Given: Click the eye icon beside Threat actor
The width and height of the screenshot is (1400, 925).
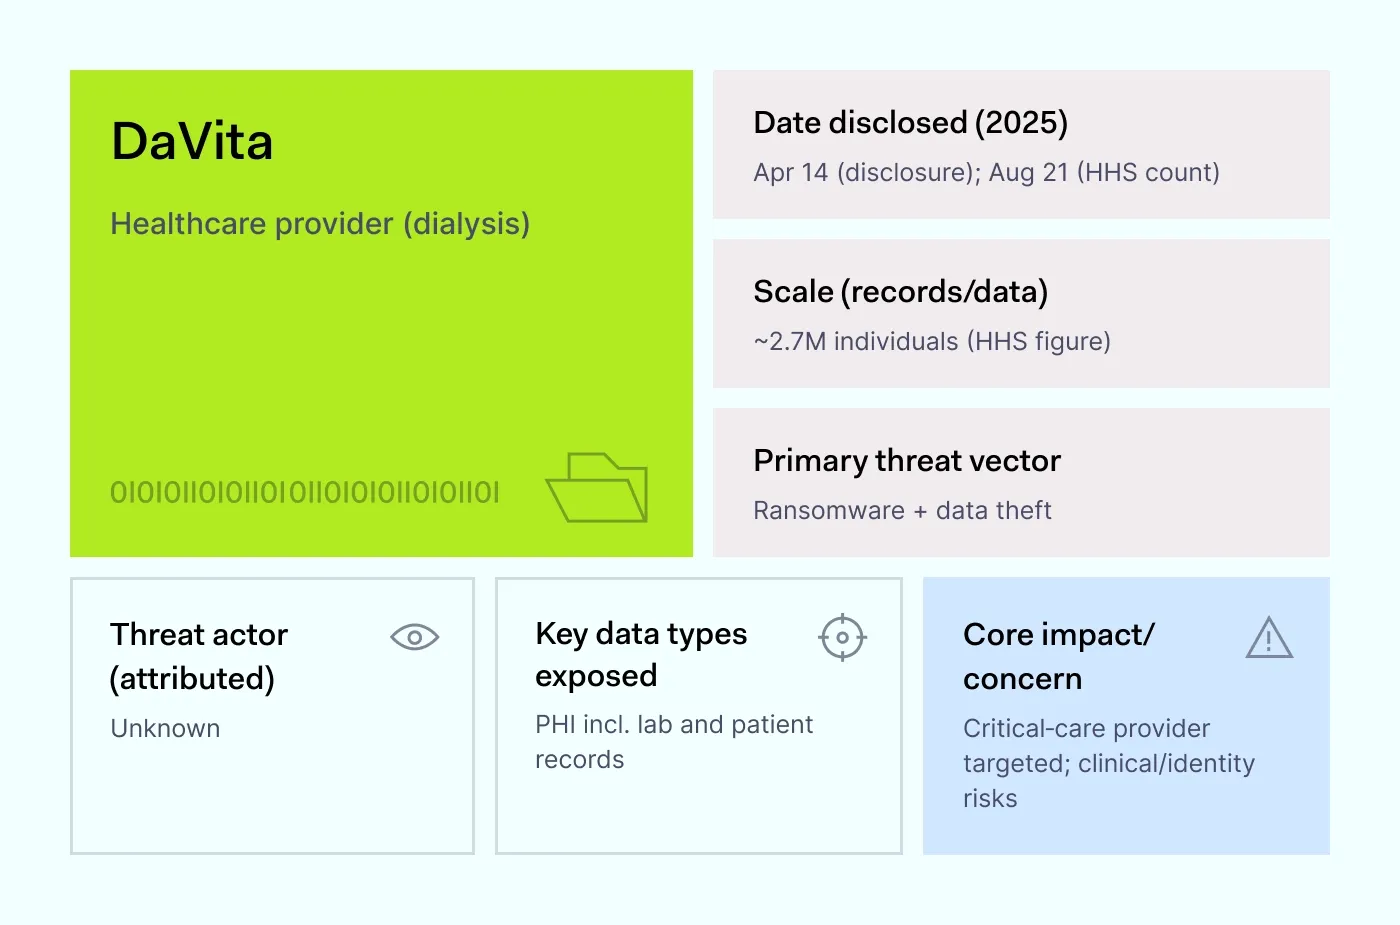Looking at the screenshot, I should (x=414, y=637).
